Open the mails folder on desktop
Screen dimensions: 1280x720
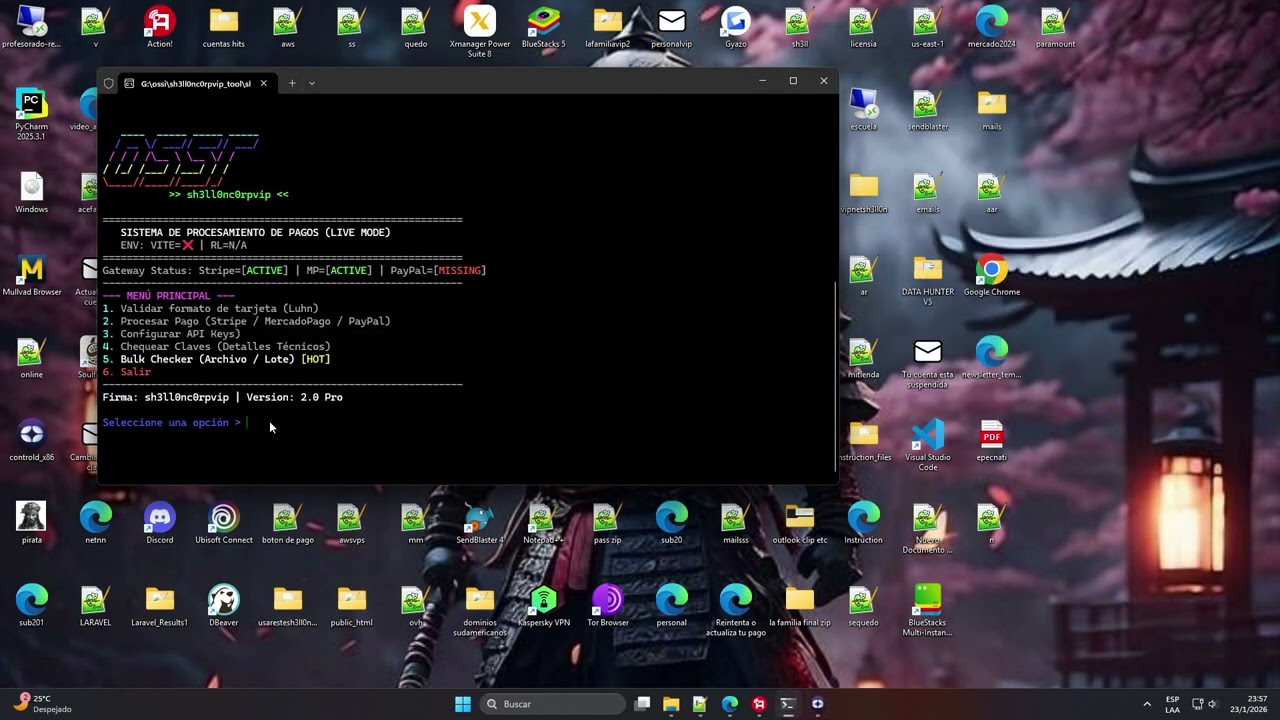pyautogui.click(x=992, y=110)
